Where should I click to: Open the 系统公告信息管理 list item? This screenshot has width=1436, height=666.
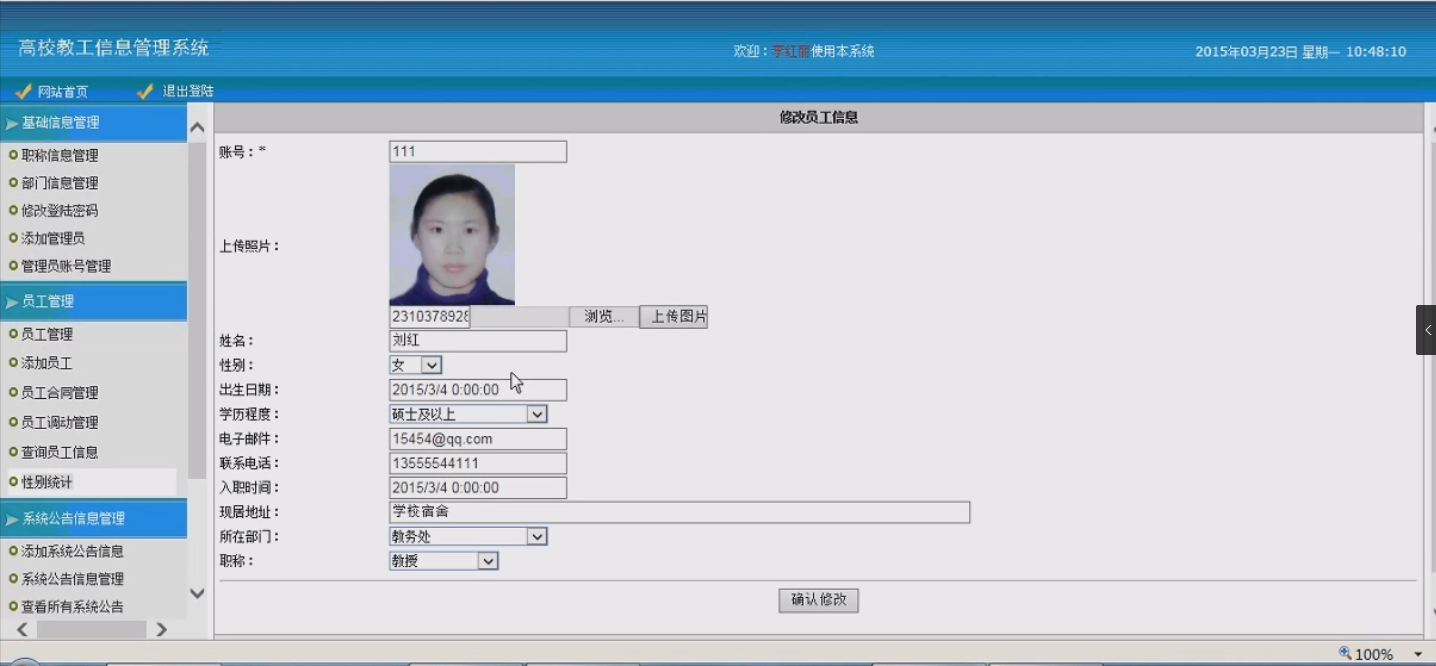point(72,579)
